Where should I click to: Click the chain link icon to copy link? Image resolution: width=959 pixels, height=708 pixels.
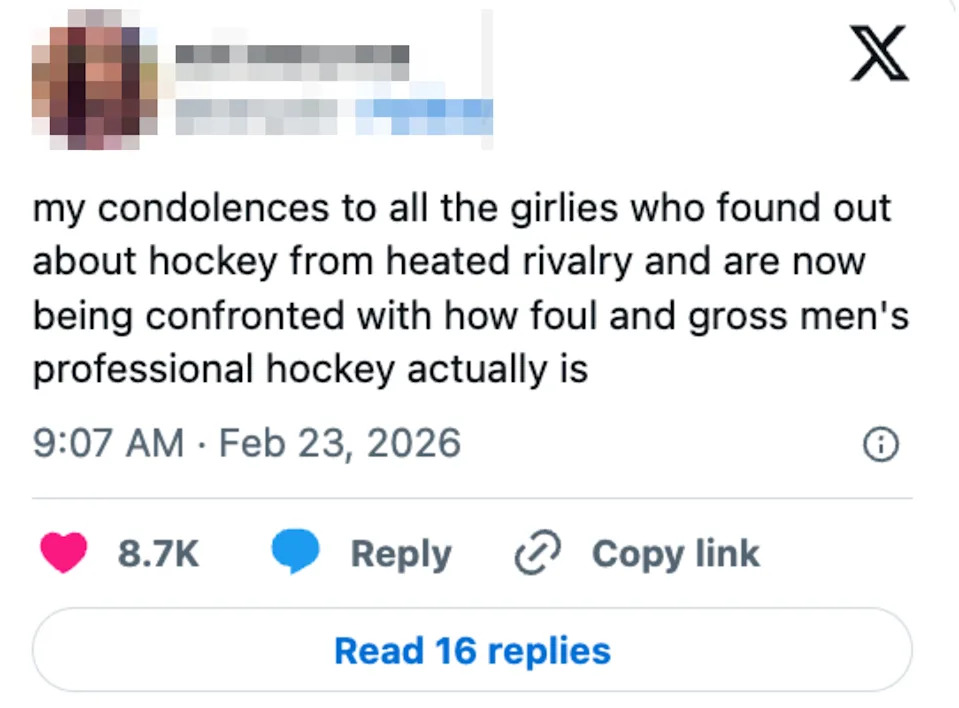click(537, 552)
